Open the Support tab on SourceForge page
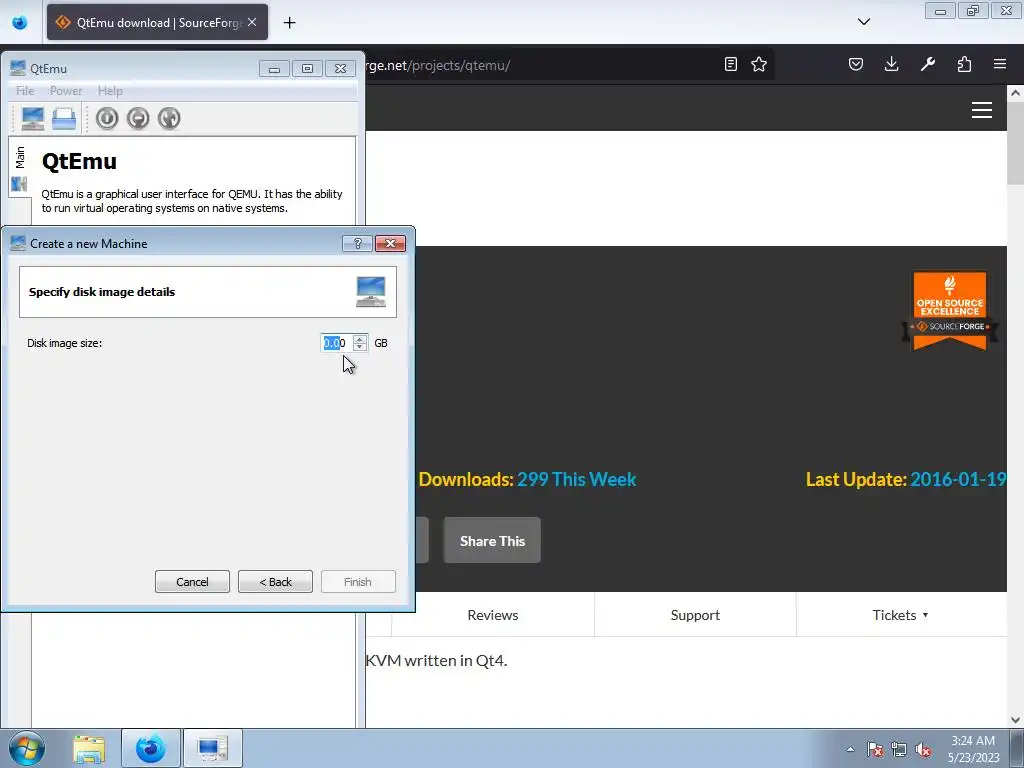This screenshot has width=1024, height=768. pos(696,615)
